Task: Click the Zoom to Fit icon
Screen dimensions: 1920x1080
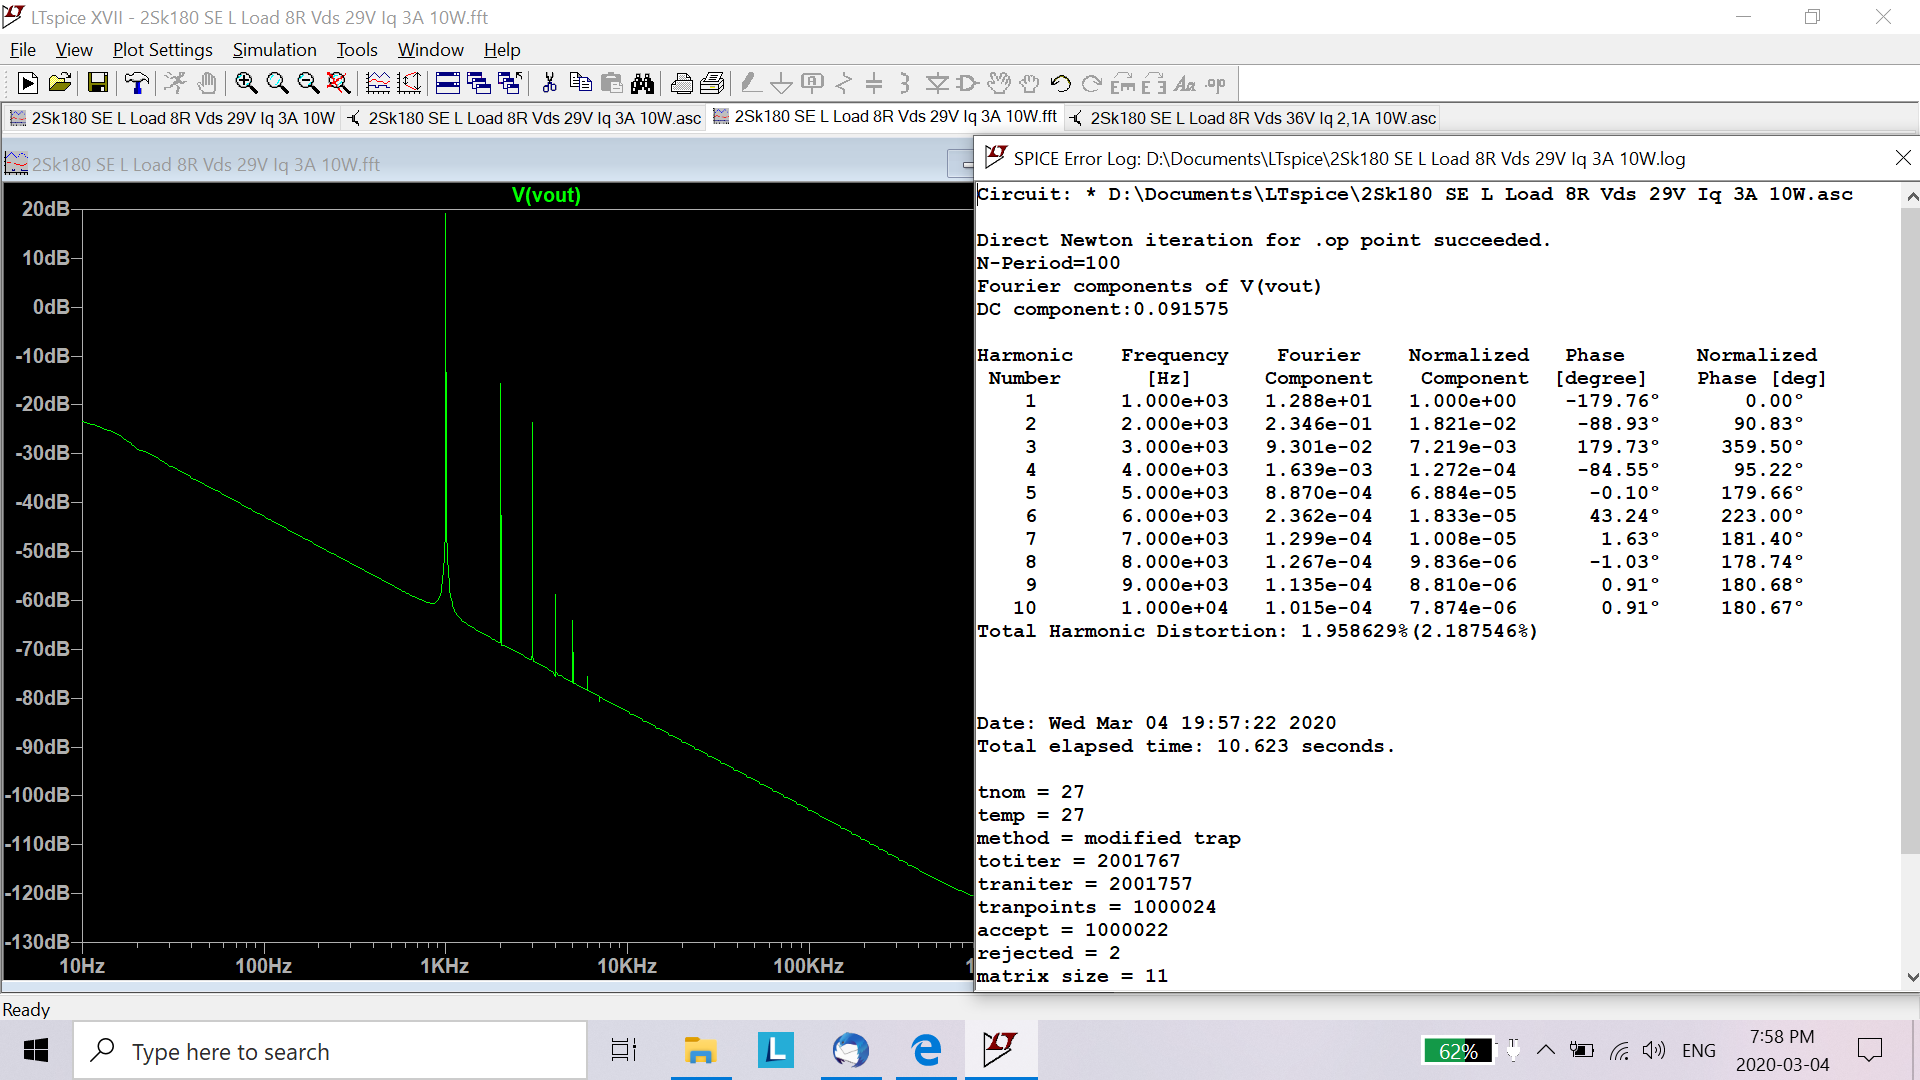Action: pyautogui.click(x=339, y=84)
